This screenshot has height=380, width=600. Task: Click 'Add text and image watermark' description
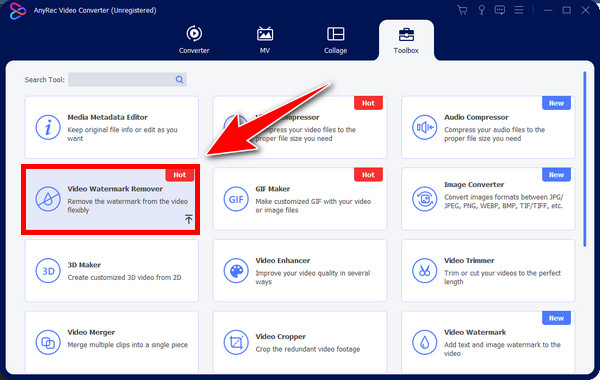(x=502, y=349)
